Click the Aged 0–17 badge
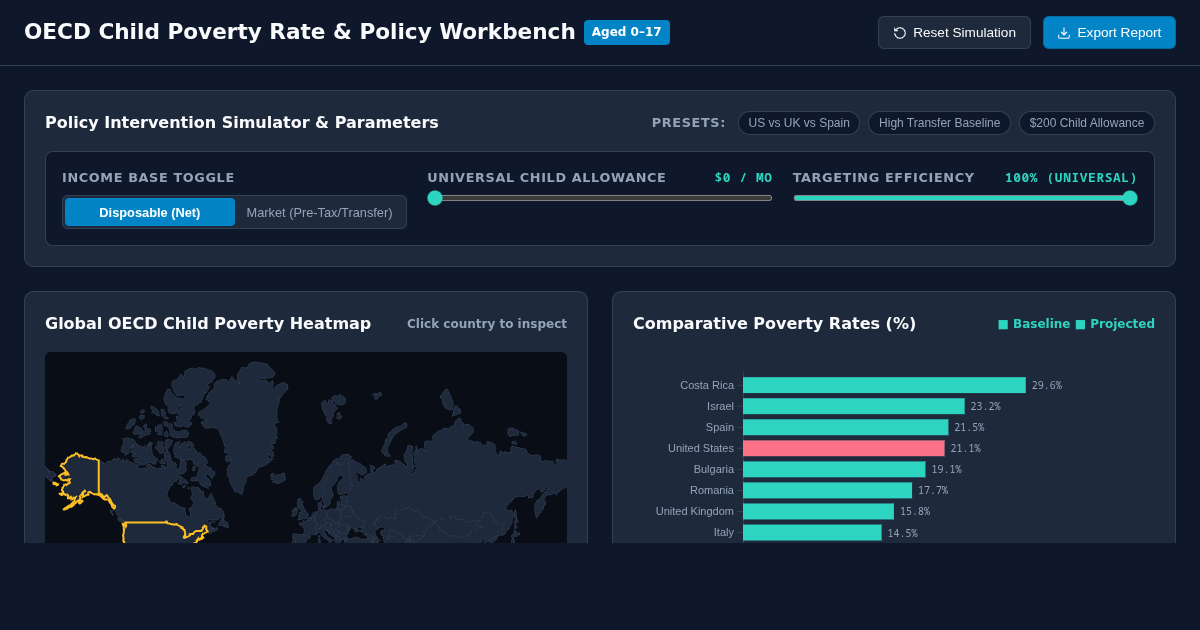This screenshot has width=1200, height=630. pos(627,32)
